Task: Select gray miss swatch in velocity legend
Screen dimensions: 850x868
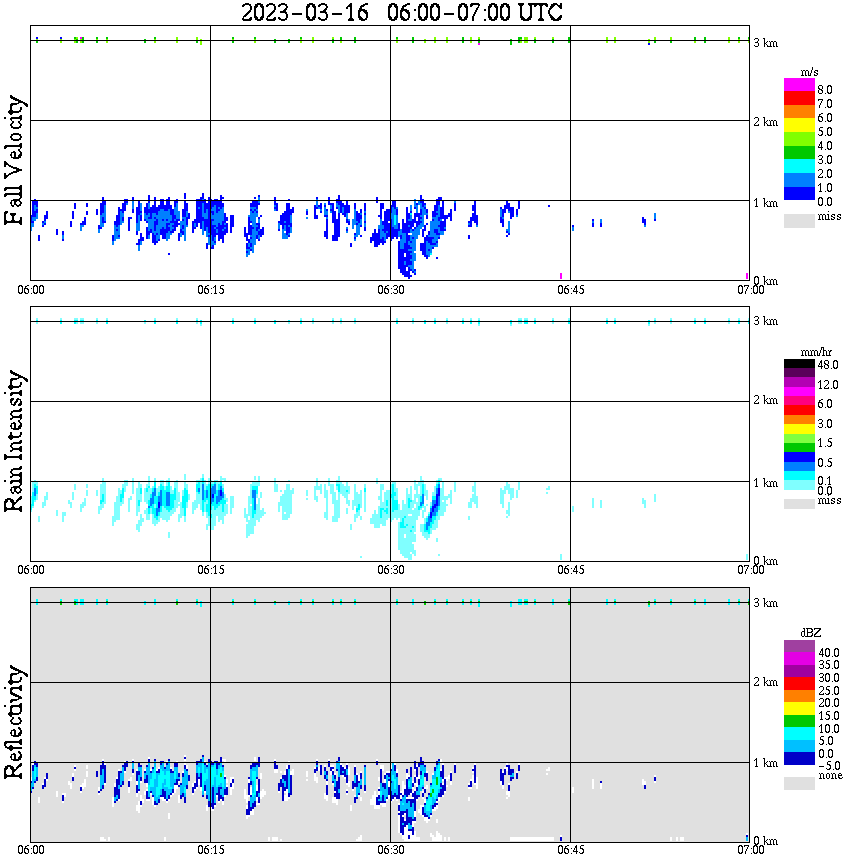Action: (799, 220)
